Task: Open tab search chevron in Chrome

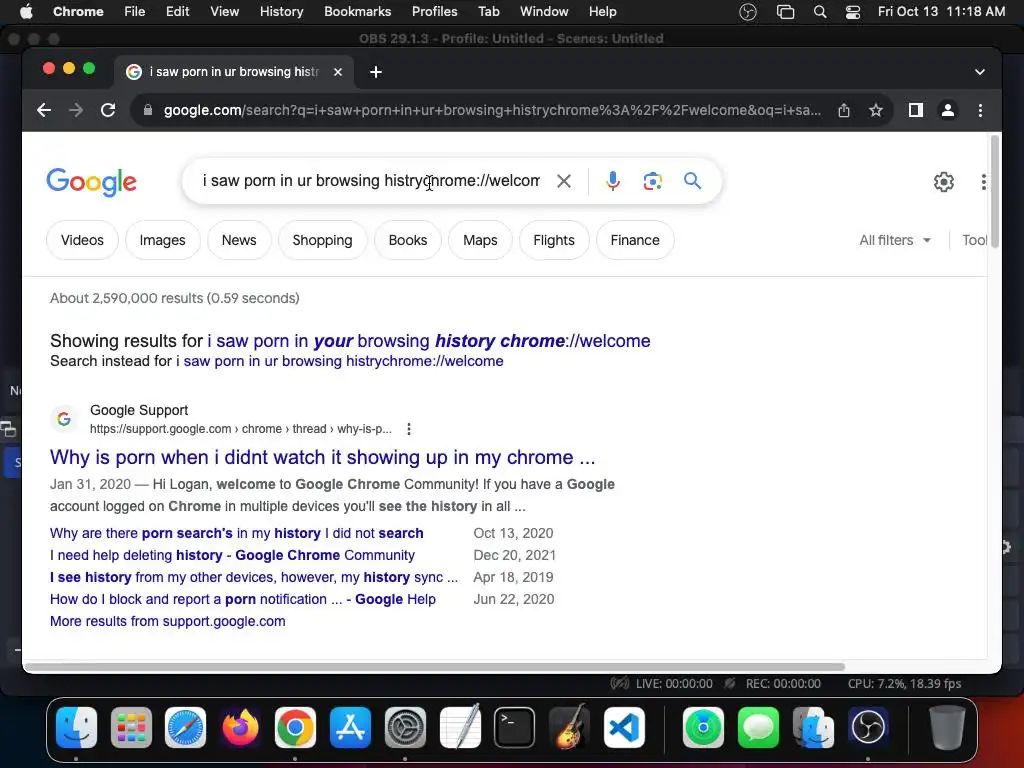Action: [980, 72]
